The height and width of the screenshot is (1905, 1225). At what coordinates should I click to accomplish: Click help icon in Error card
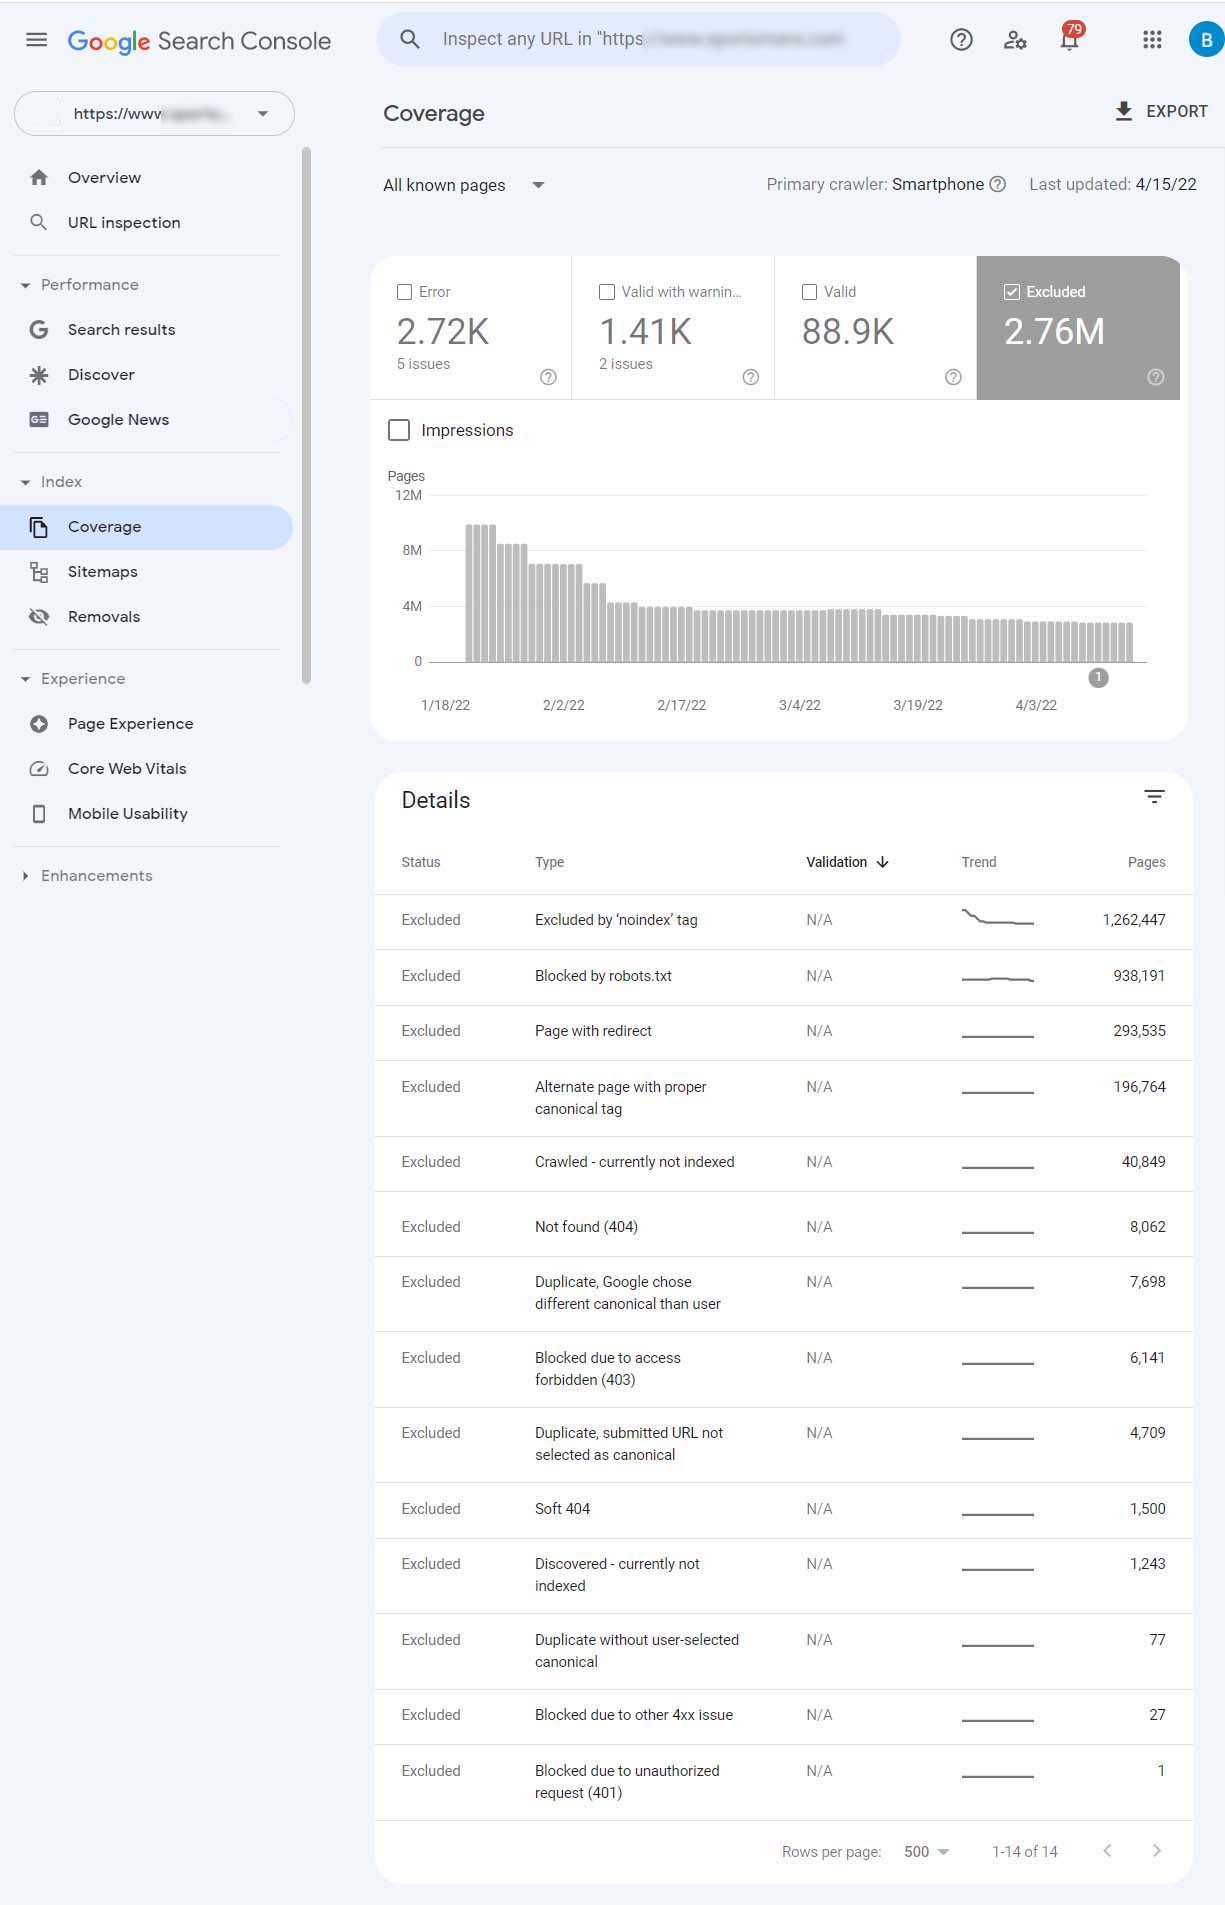(x=548, y=377)
